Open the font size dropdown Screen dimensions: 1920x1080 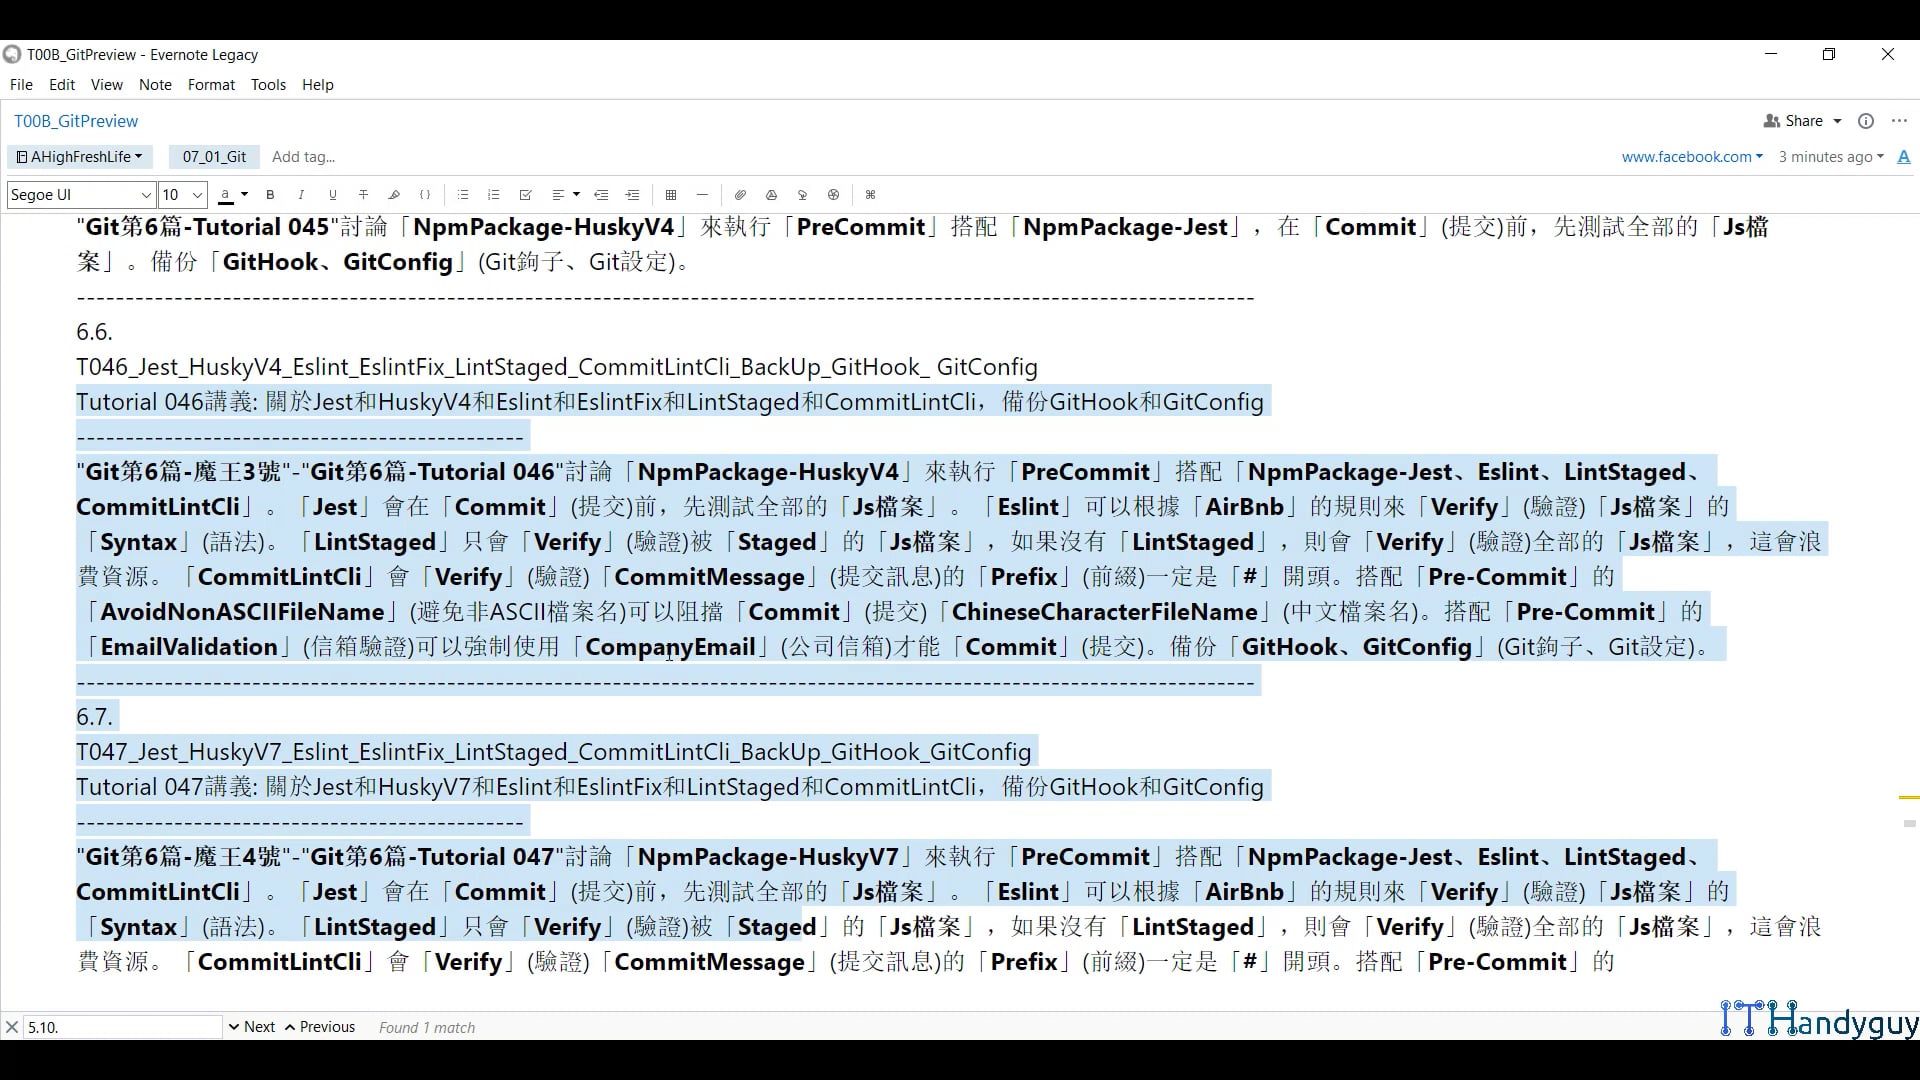pos(181,195)
